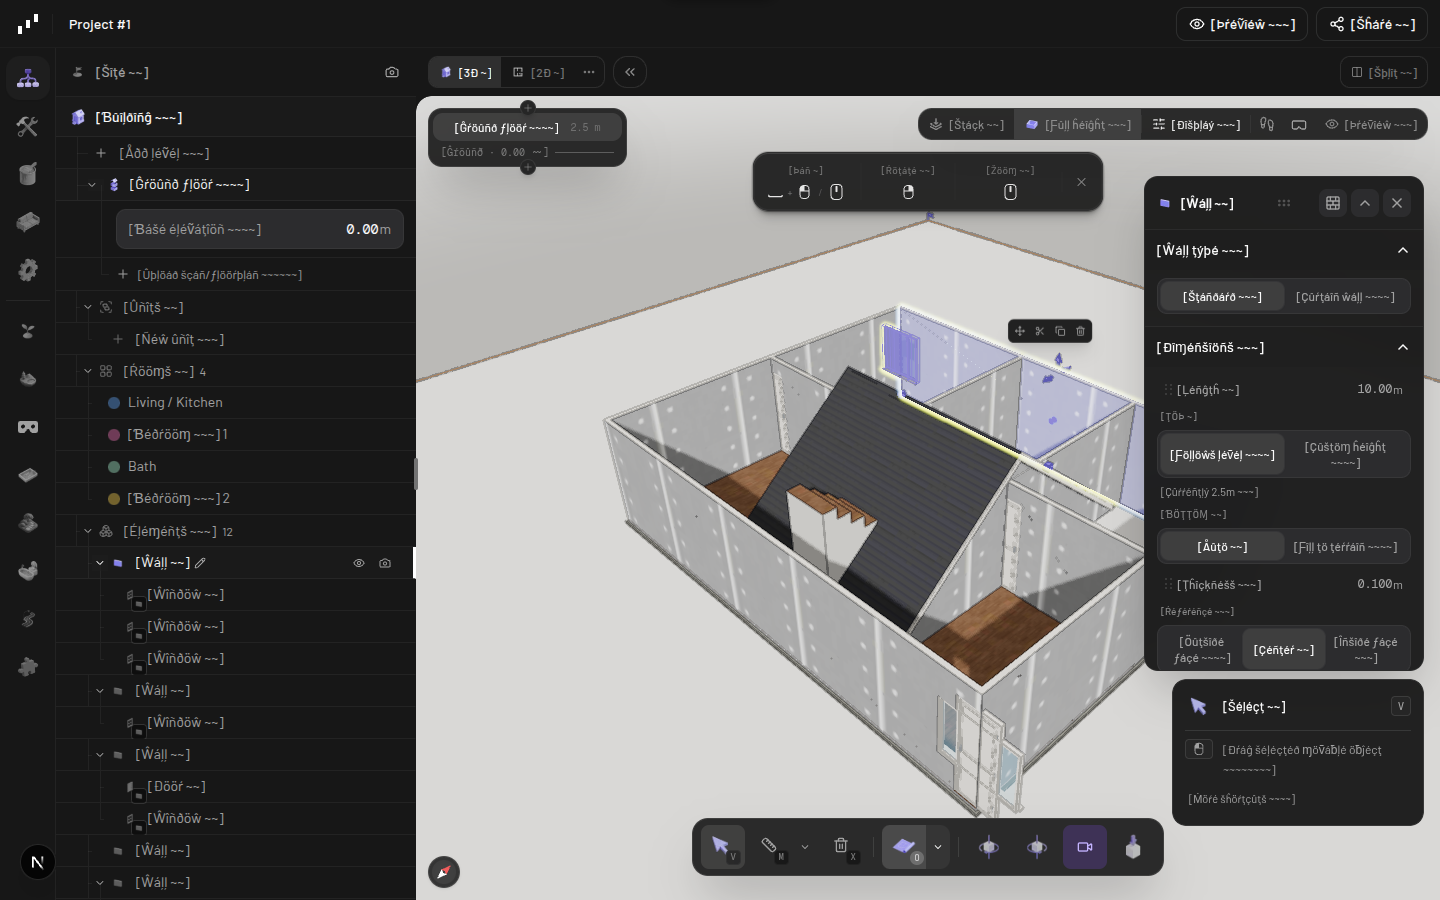The height and width of the screenshot is (900, 1440).
Task: Select the measure tool in bottom toolbar
Action: coord(770,847)
